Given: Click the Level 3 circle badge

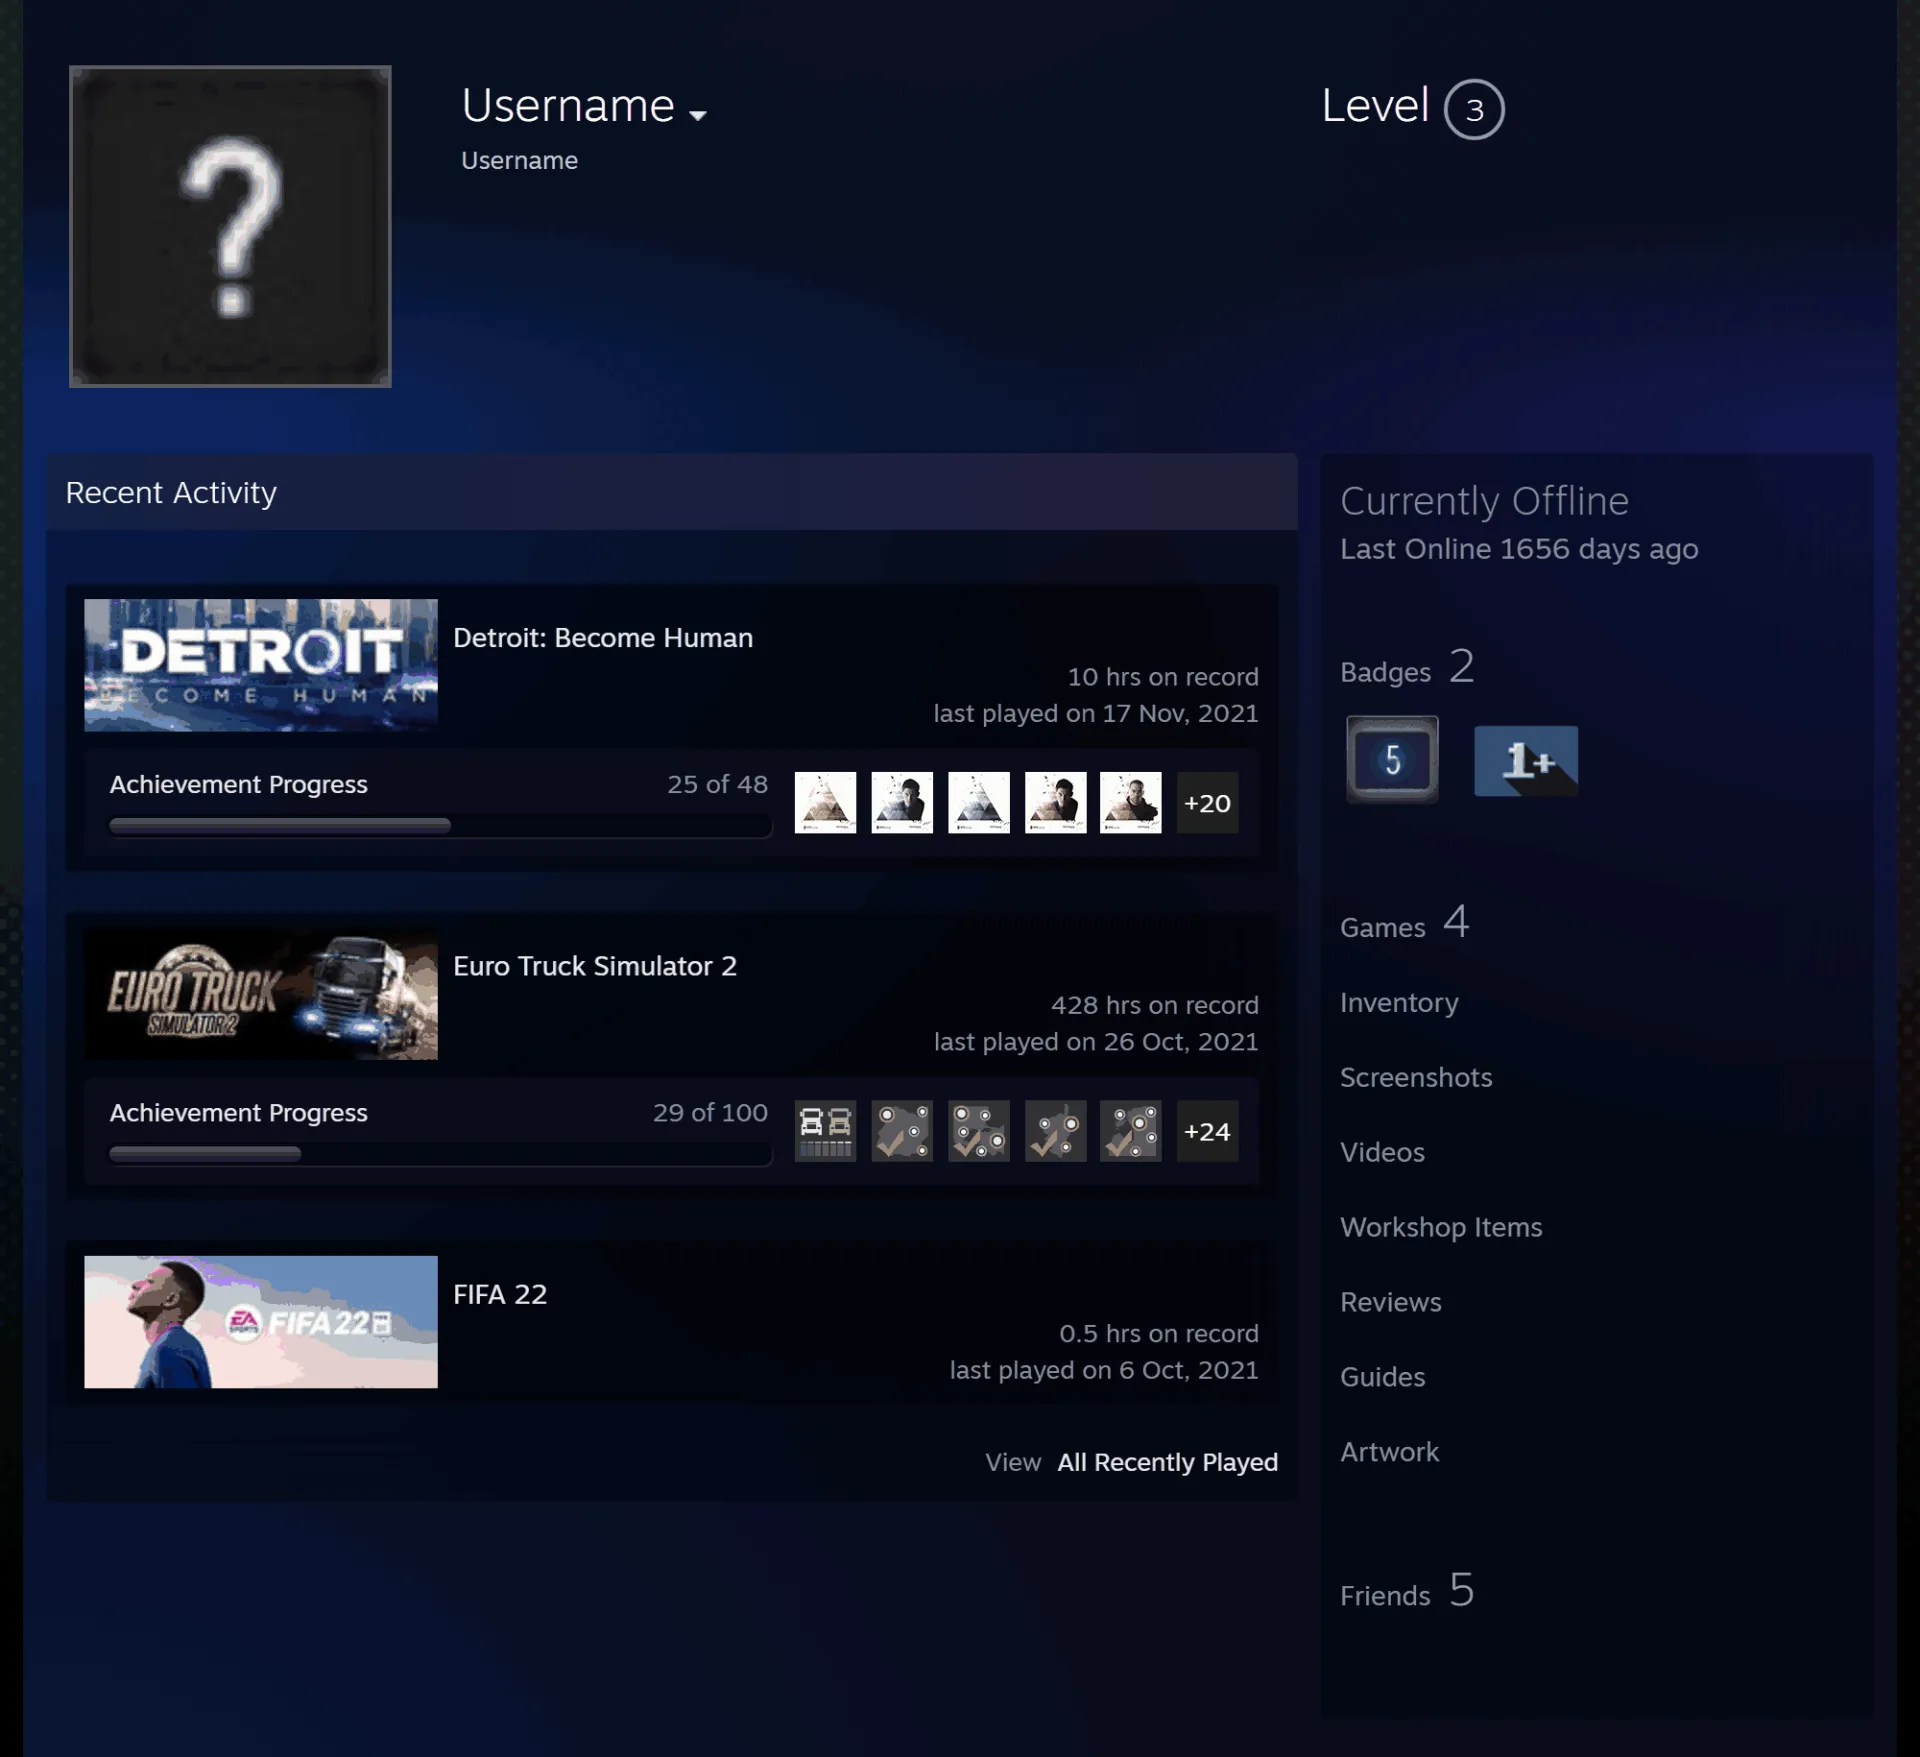Looking at the screenshot, I should pyautogui.click(x=1474, y=109).
